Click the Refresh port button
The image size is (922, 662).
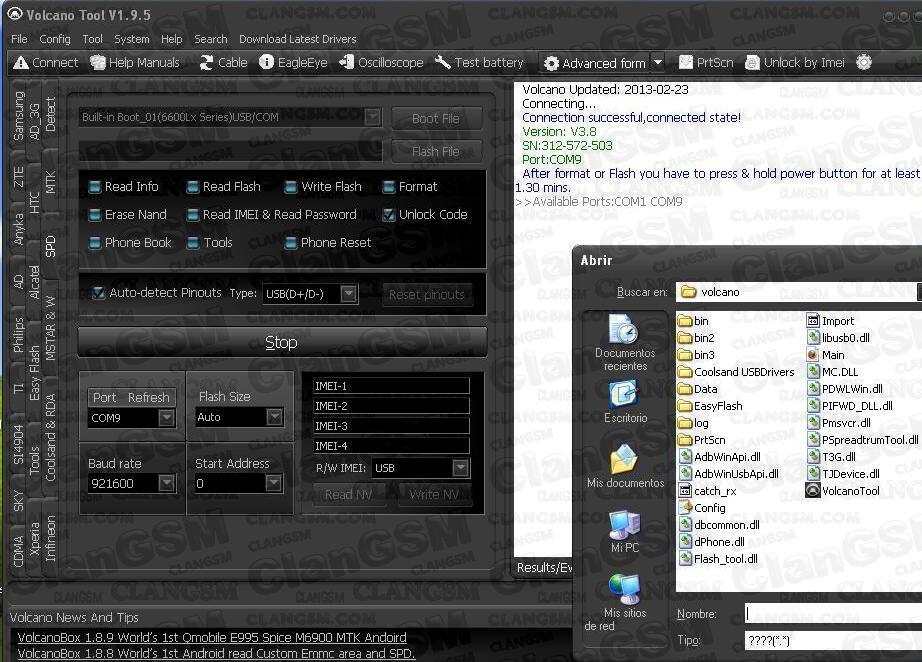(149, 397)
